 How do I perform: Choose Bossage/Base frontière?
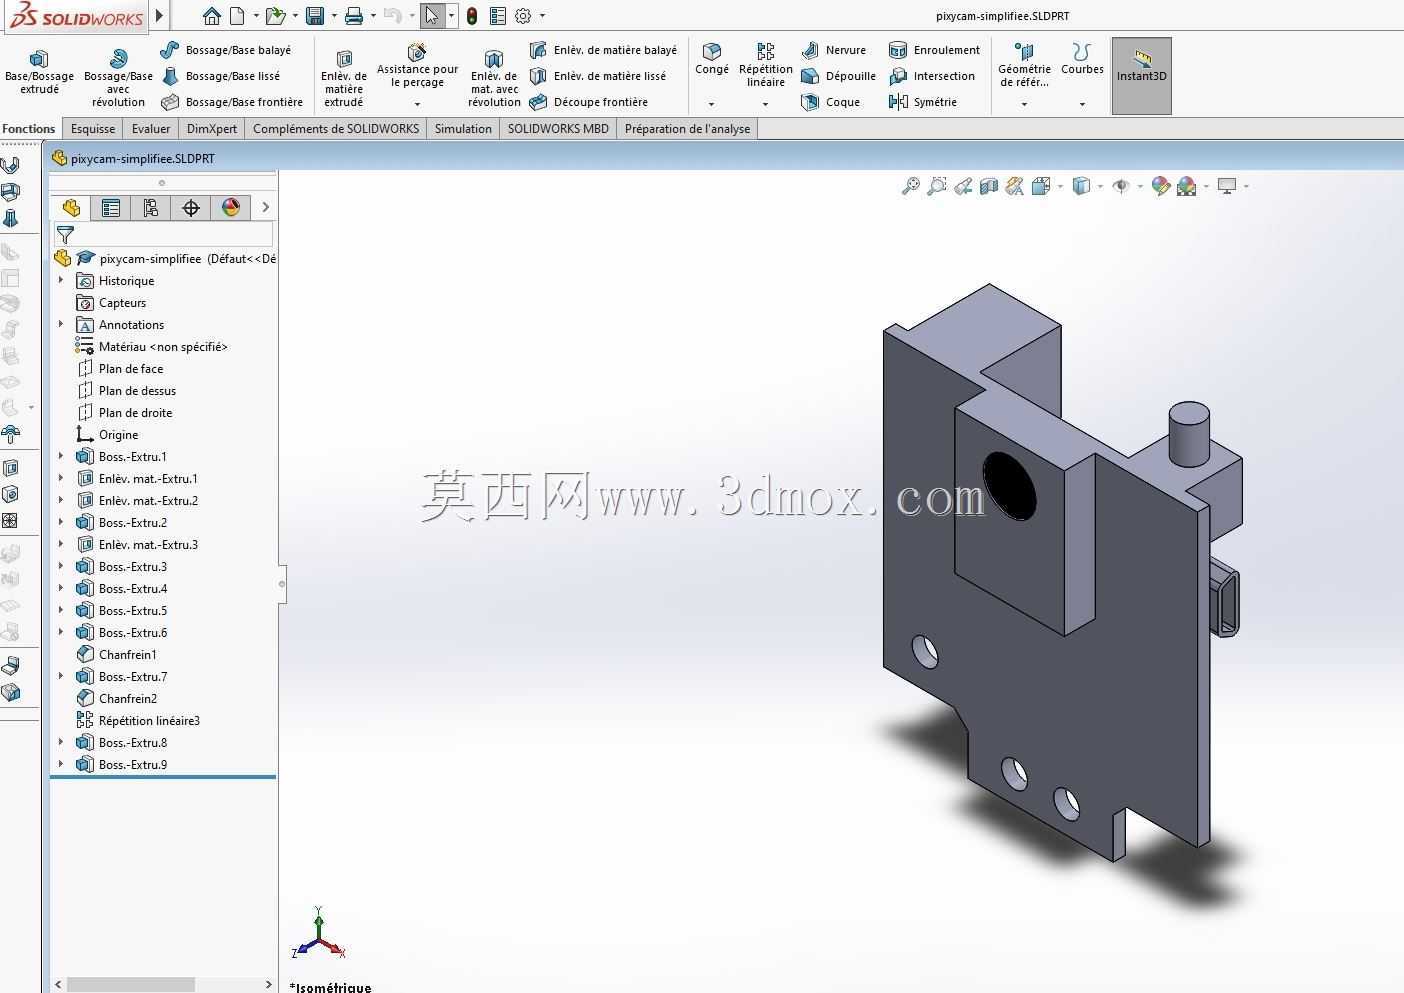(232, 102)
